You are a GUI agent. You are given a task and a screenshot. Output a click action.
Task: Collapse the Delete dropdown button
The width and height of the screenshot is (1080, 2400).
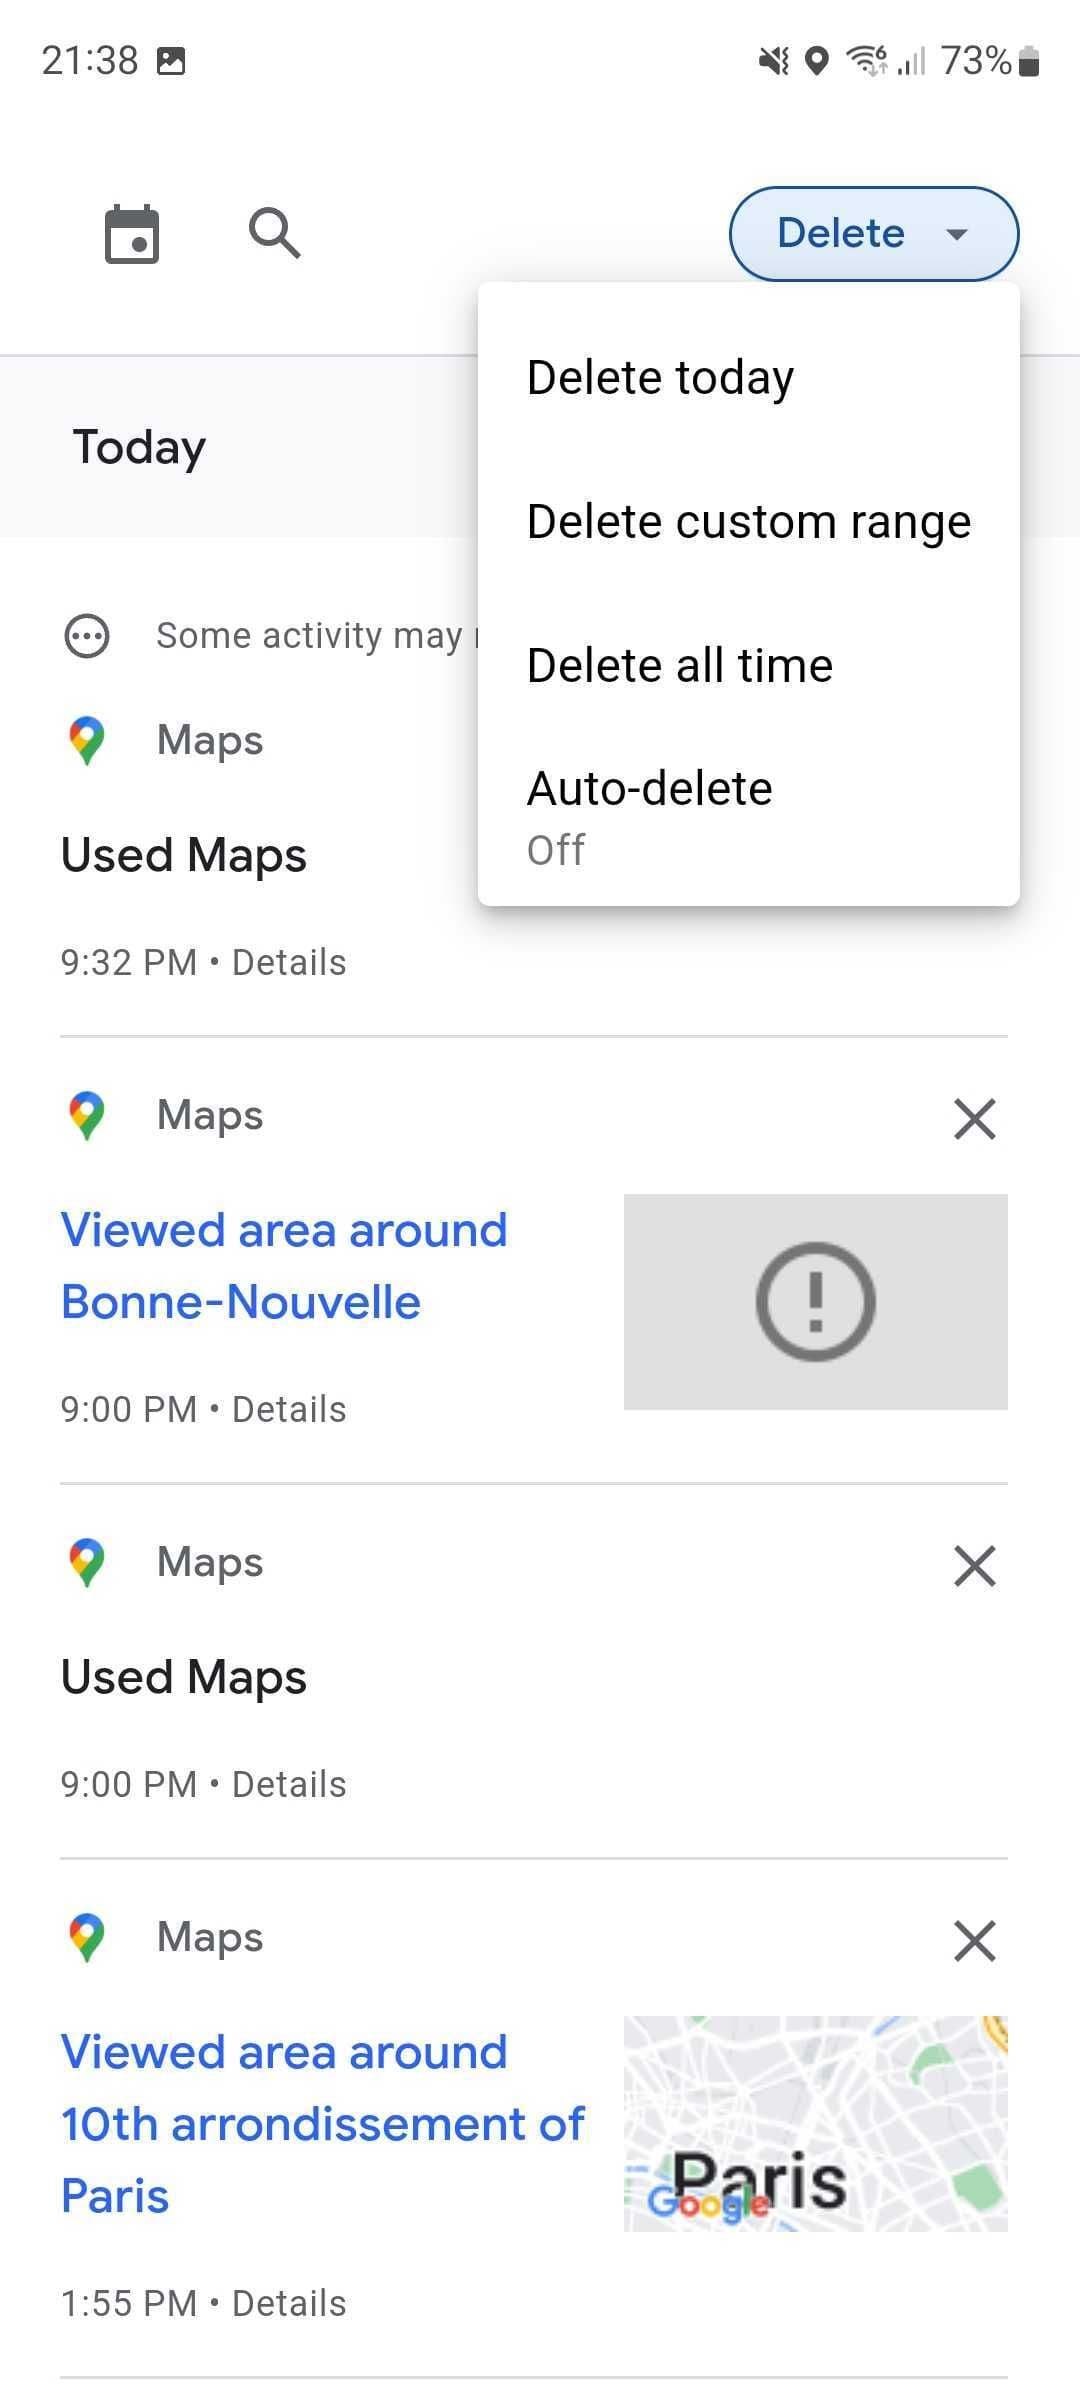pos(873,234)
